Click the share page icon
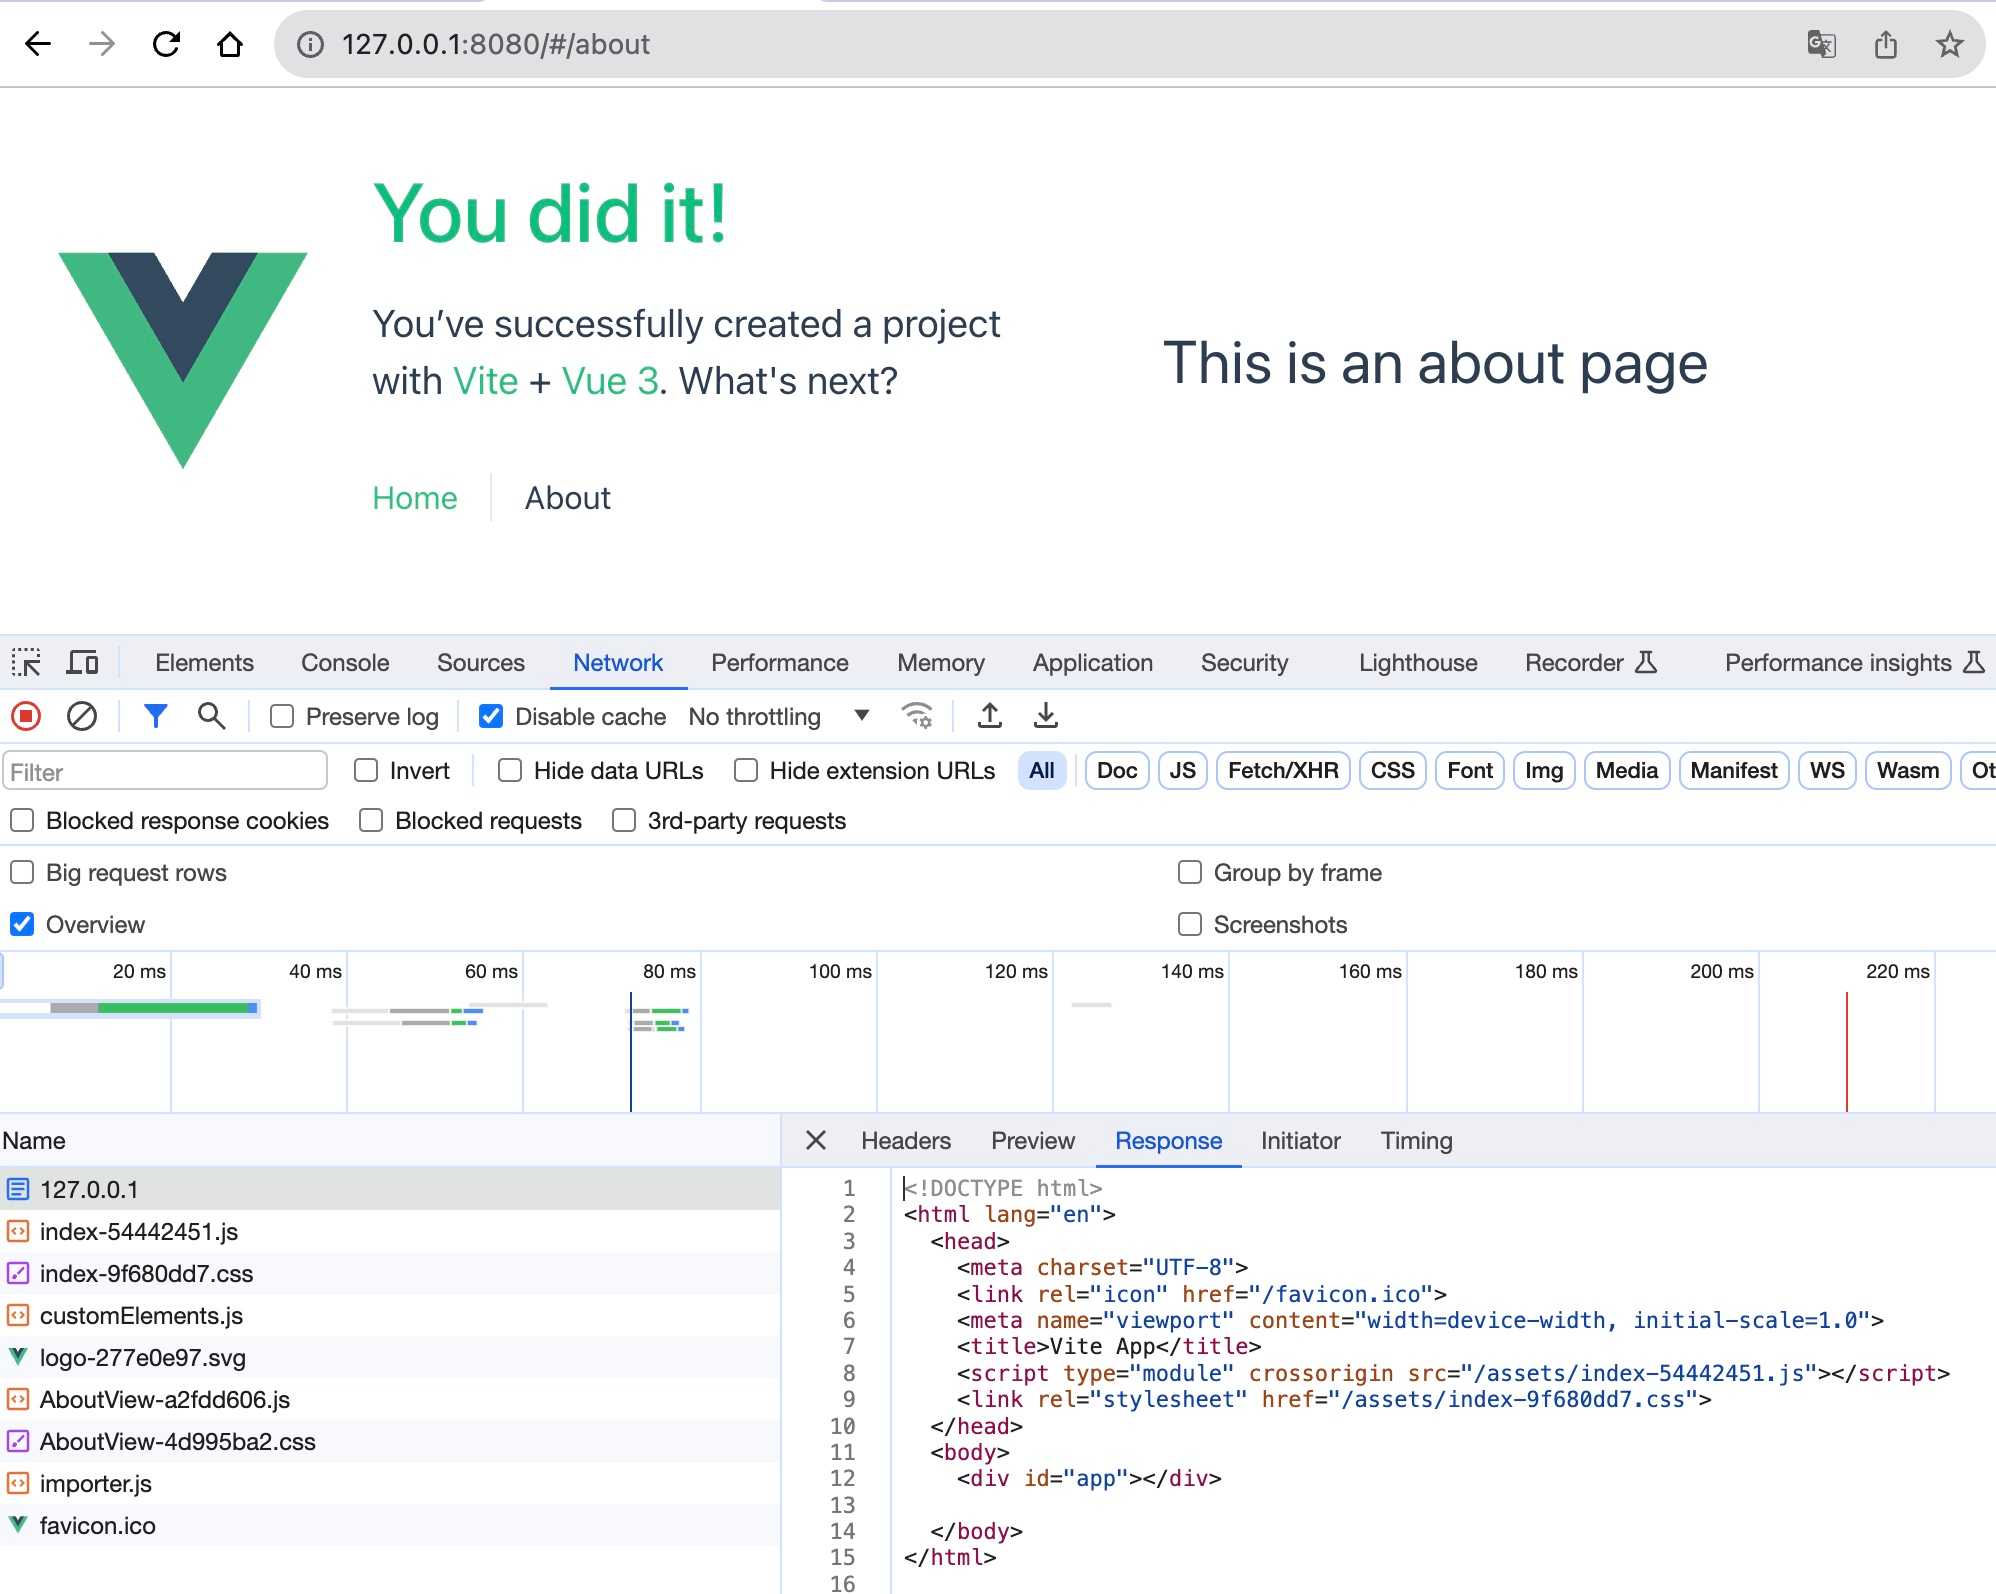Image resolution: width=1996 pixels, height=1594 pixels. (1885, 44)
